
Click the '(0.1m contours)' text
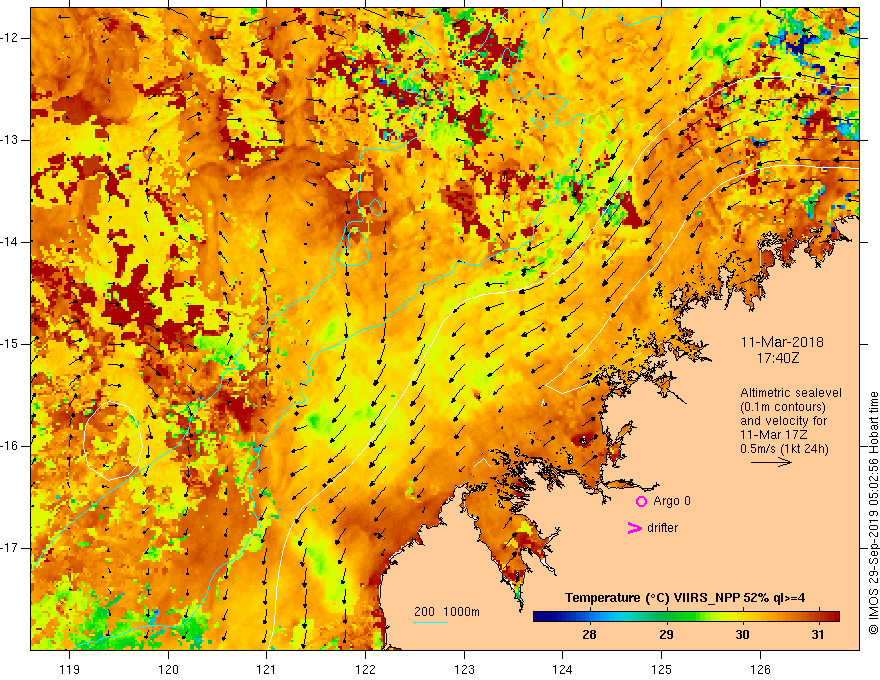(x=783, y=407)
